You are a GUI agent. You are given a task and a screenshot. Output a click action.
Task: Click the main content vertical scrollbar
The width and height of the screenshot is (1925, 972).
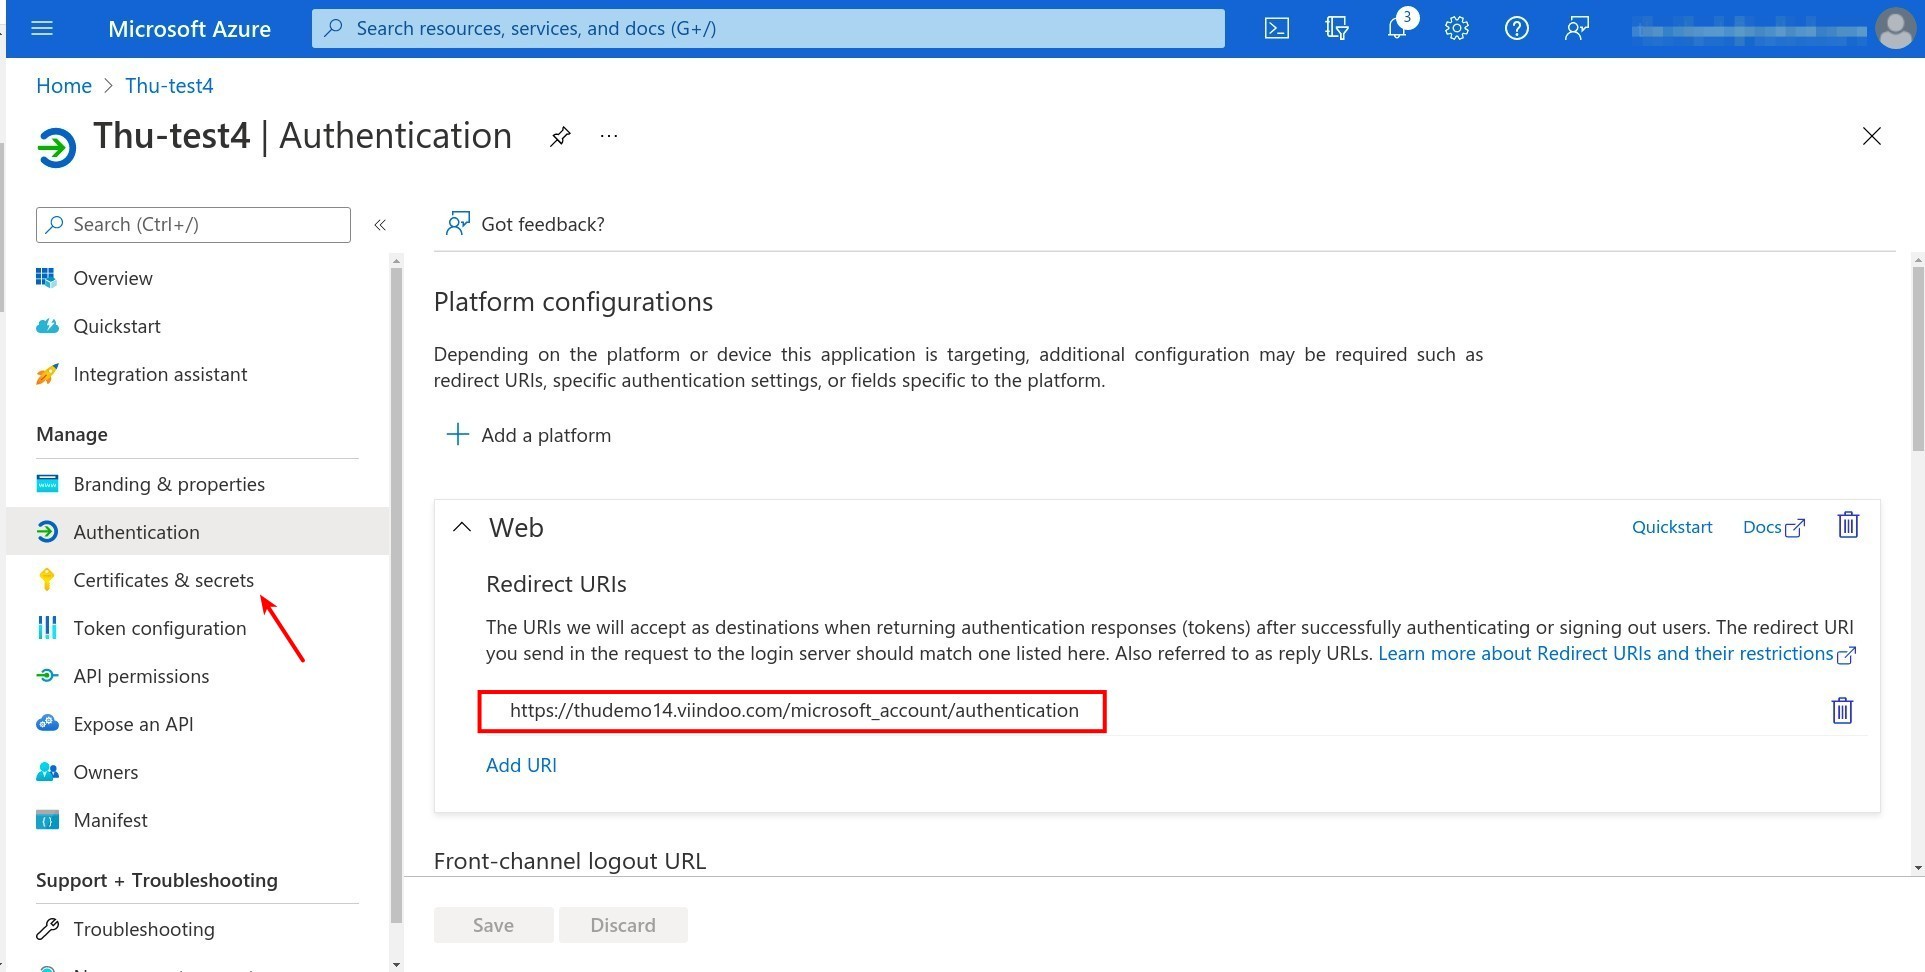(1917, 360)
